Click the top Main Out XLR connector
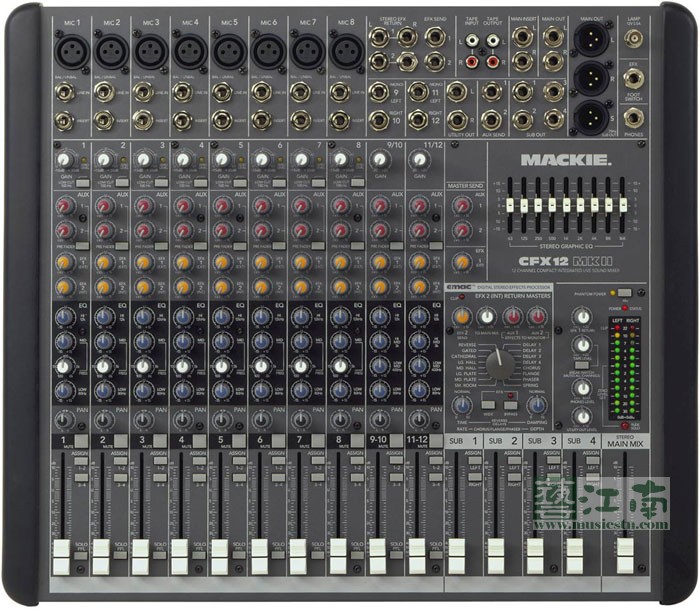The height and width of the screenshot is (610, 700). (586, 42)
